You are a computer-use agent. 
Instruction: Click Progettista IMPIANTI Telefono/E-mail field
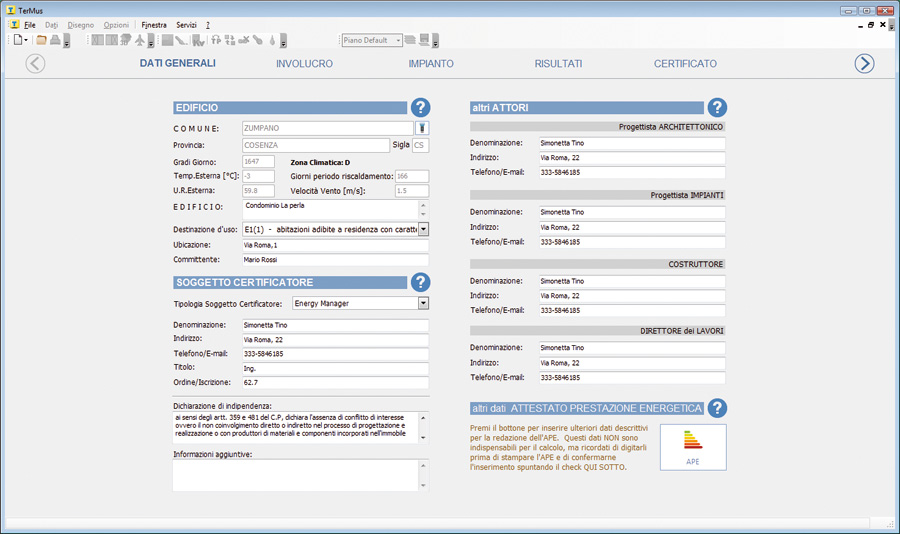coord(632,242)
